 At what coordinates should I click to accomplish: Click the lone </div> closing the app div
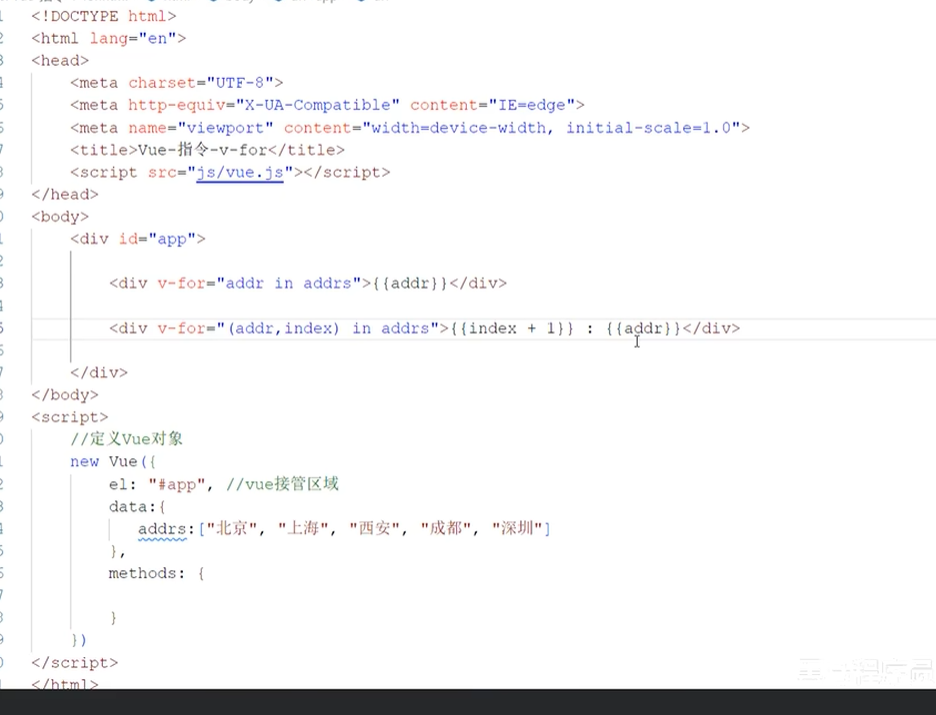click(99, 373)
